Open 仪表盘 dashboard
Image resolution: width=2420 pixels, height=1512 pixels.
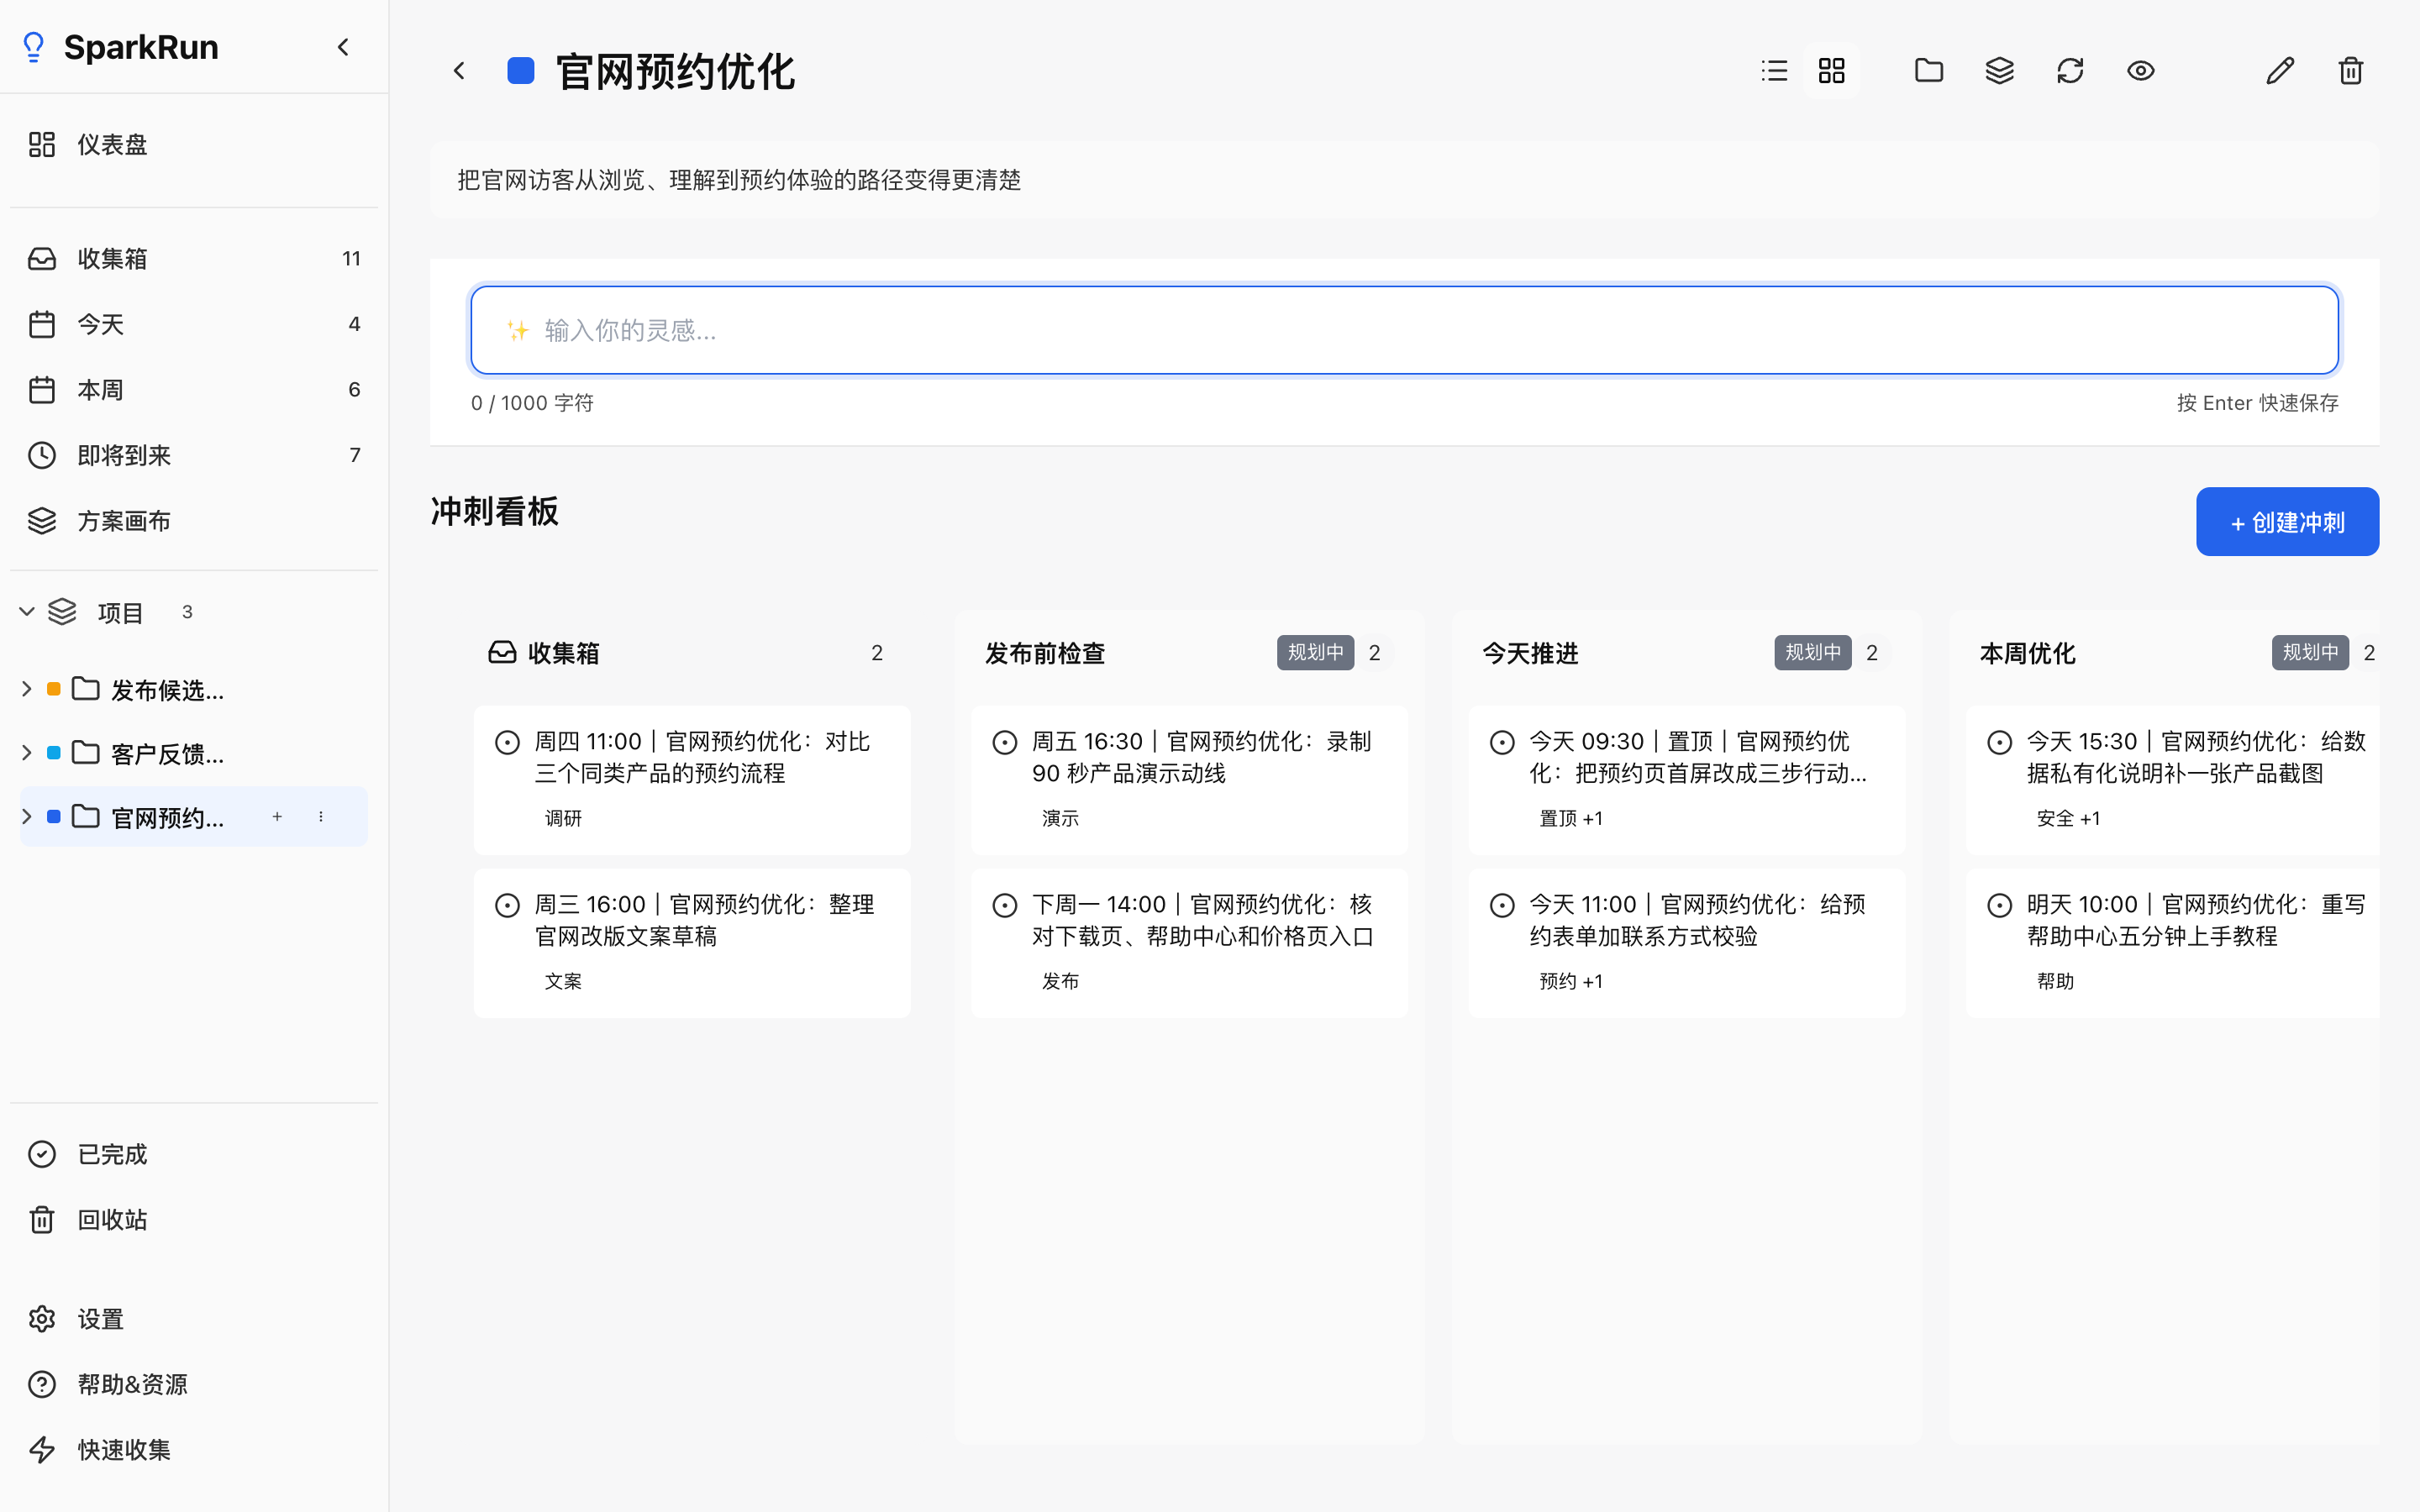(194, 145)
